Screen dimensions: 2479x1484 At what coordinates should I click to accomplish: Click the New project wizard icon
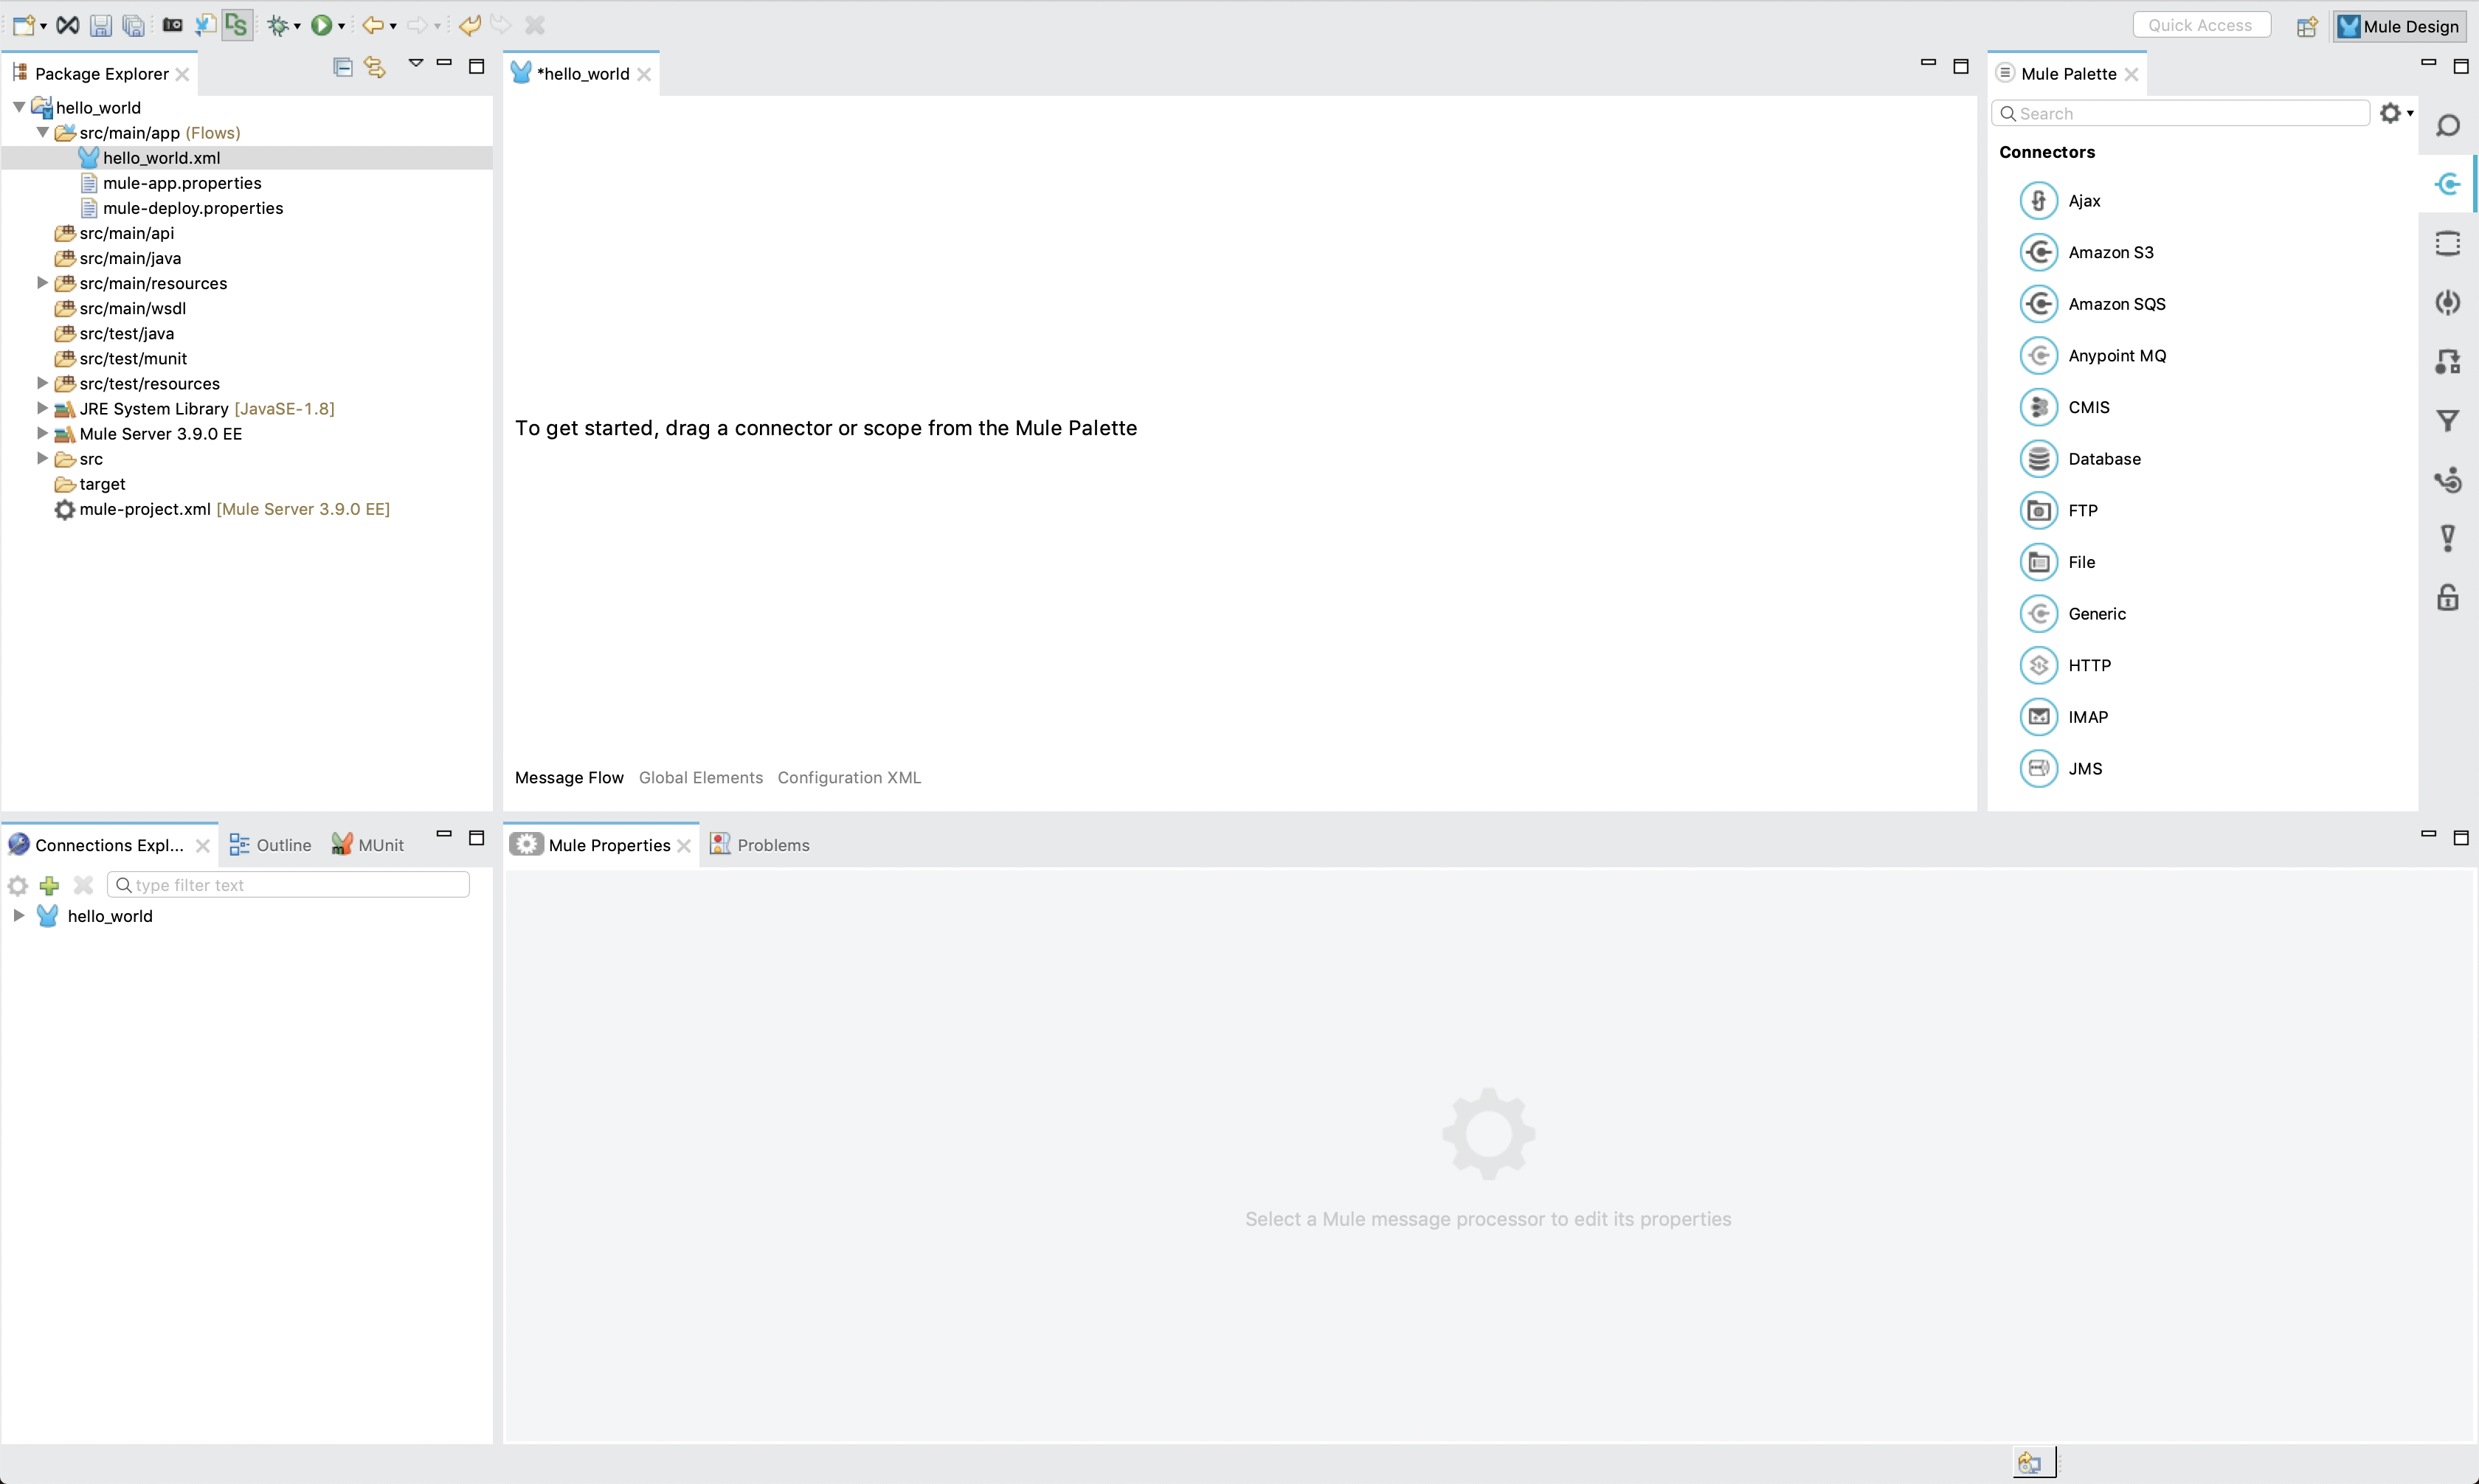(23, 25)
